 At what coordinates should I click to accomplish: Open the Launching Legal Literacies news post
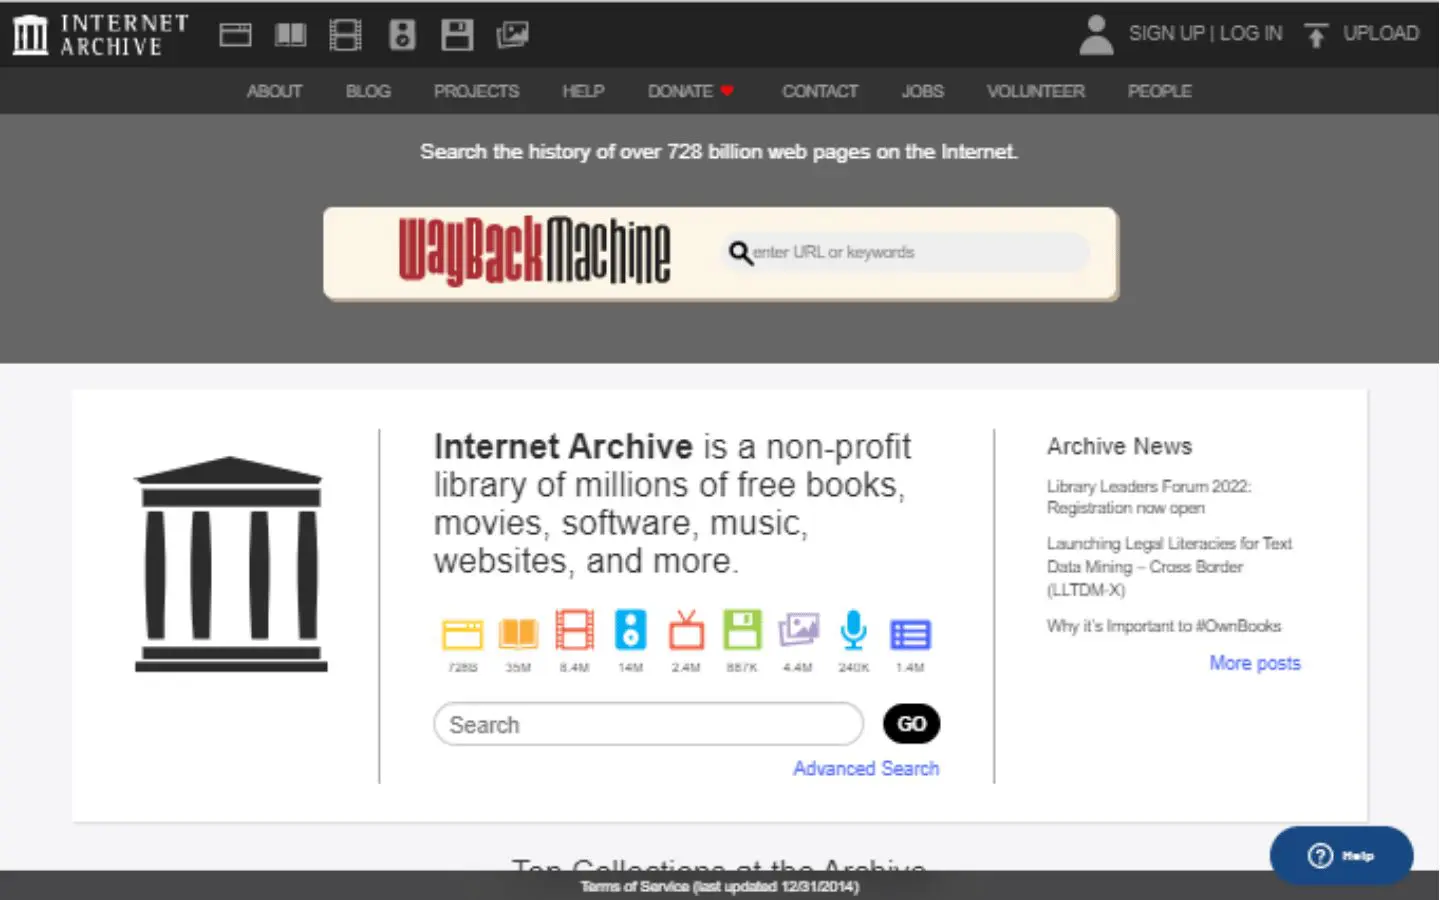tap(1169, 566)
